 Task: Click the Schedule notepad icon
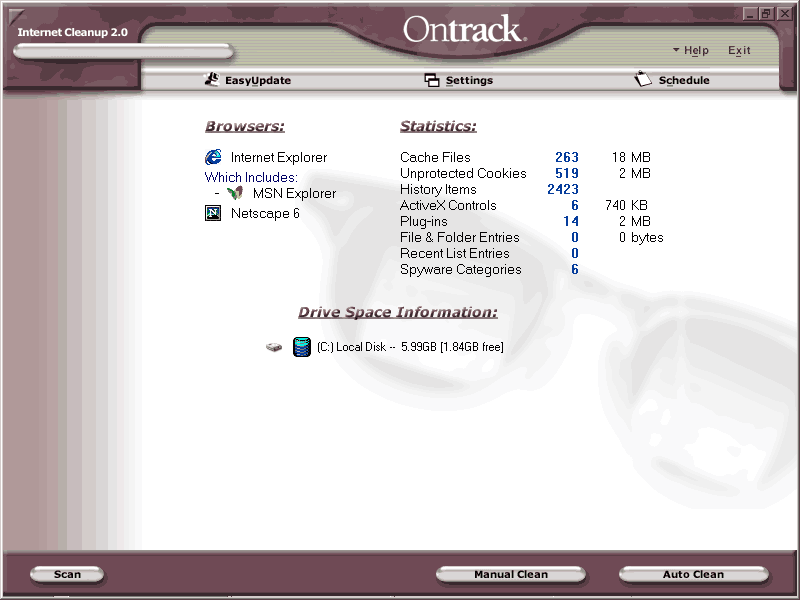pyautogui.click(x=643, y=80)
